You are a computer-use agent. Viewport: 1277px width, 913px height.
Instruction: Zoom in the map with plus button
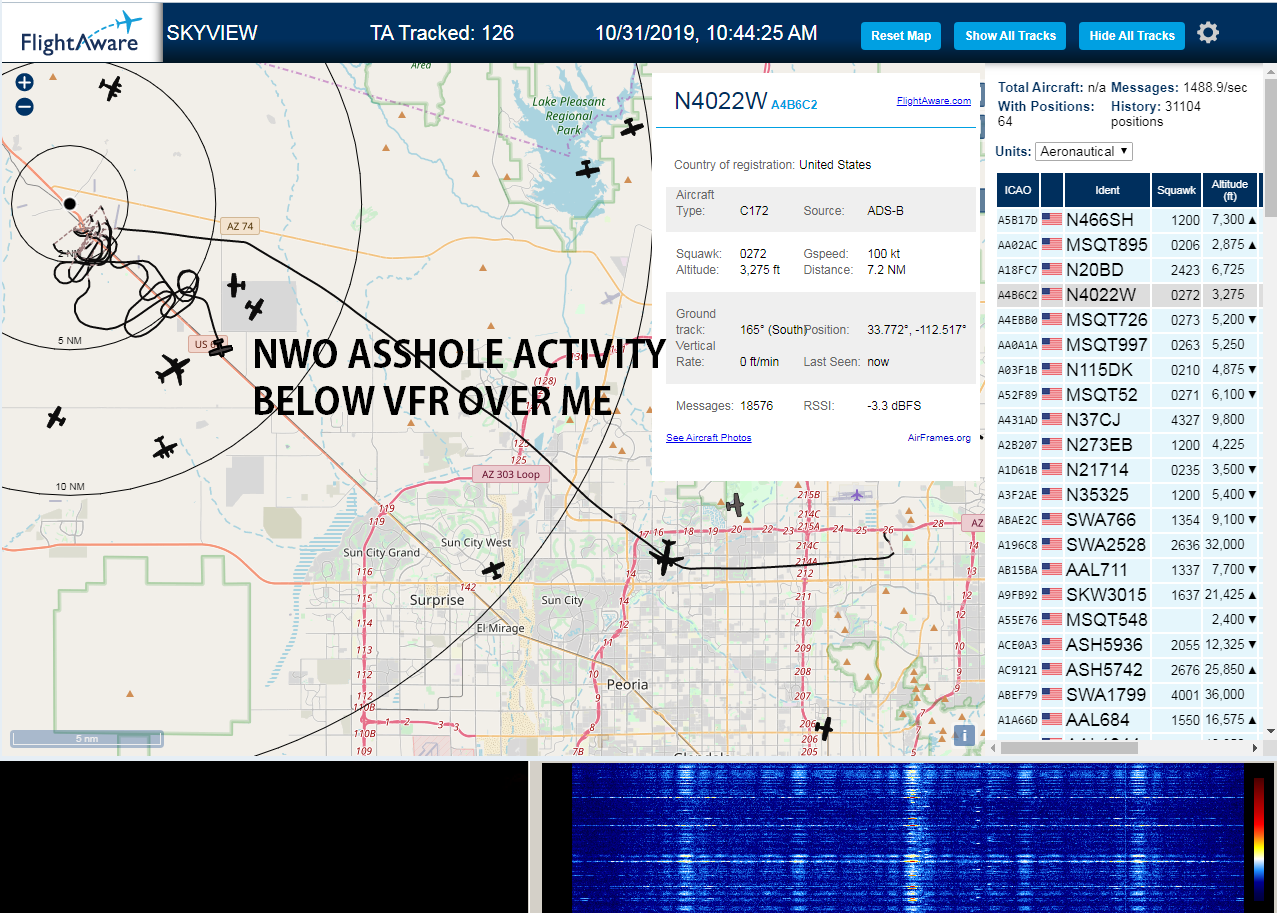point(25,82)
